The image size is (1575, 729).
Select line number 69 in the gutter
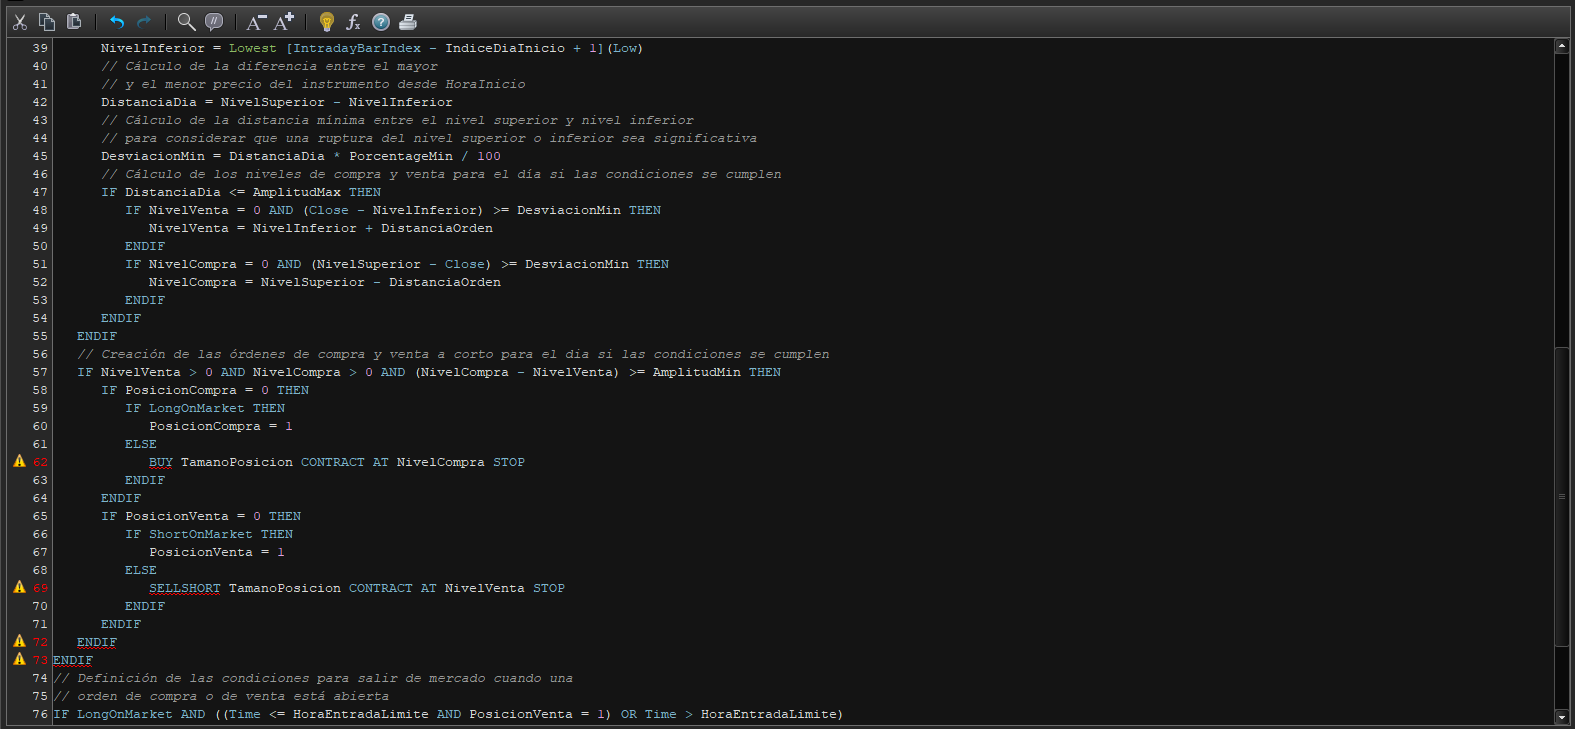[x=40, y=588]
